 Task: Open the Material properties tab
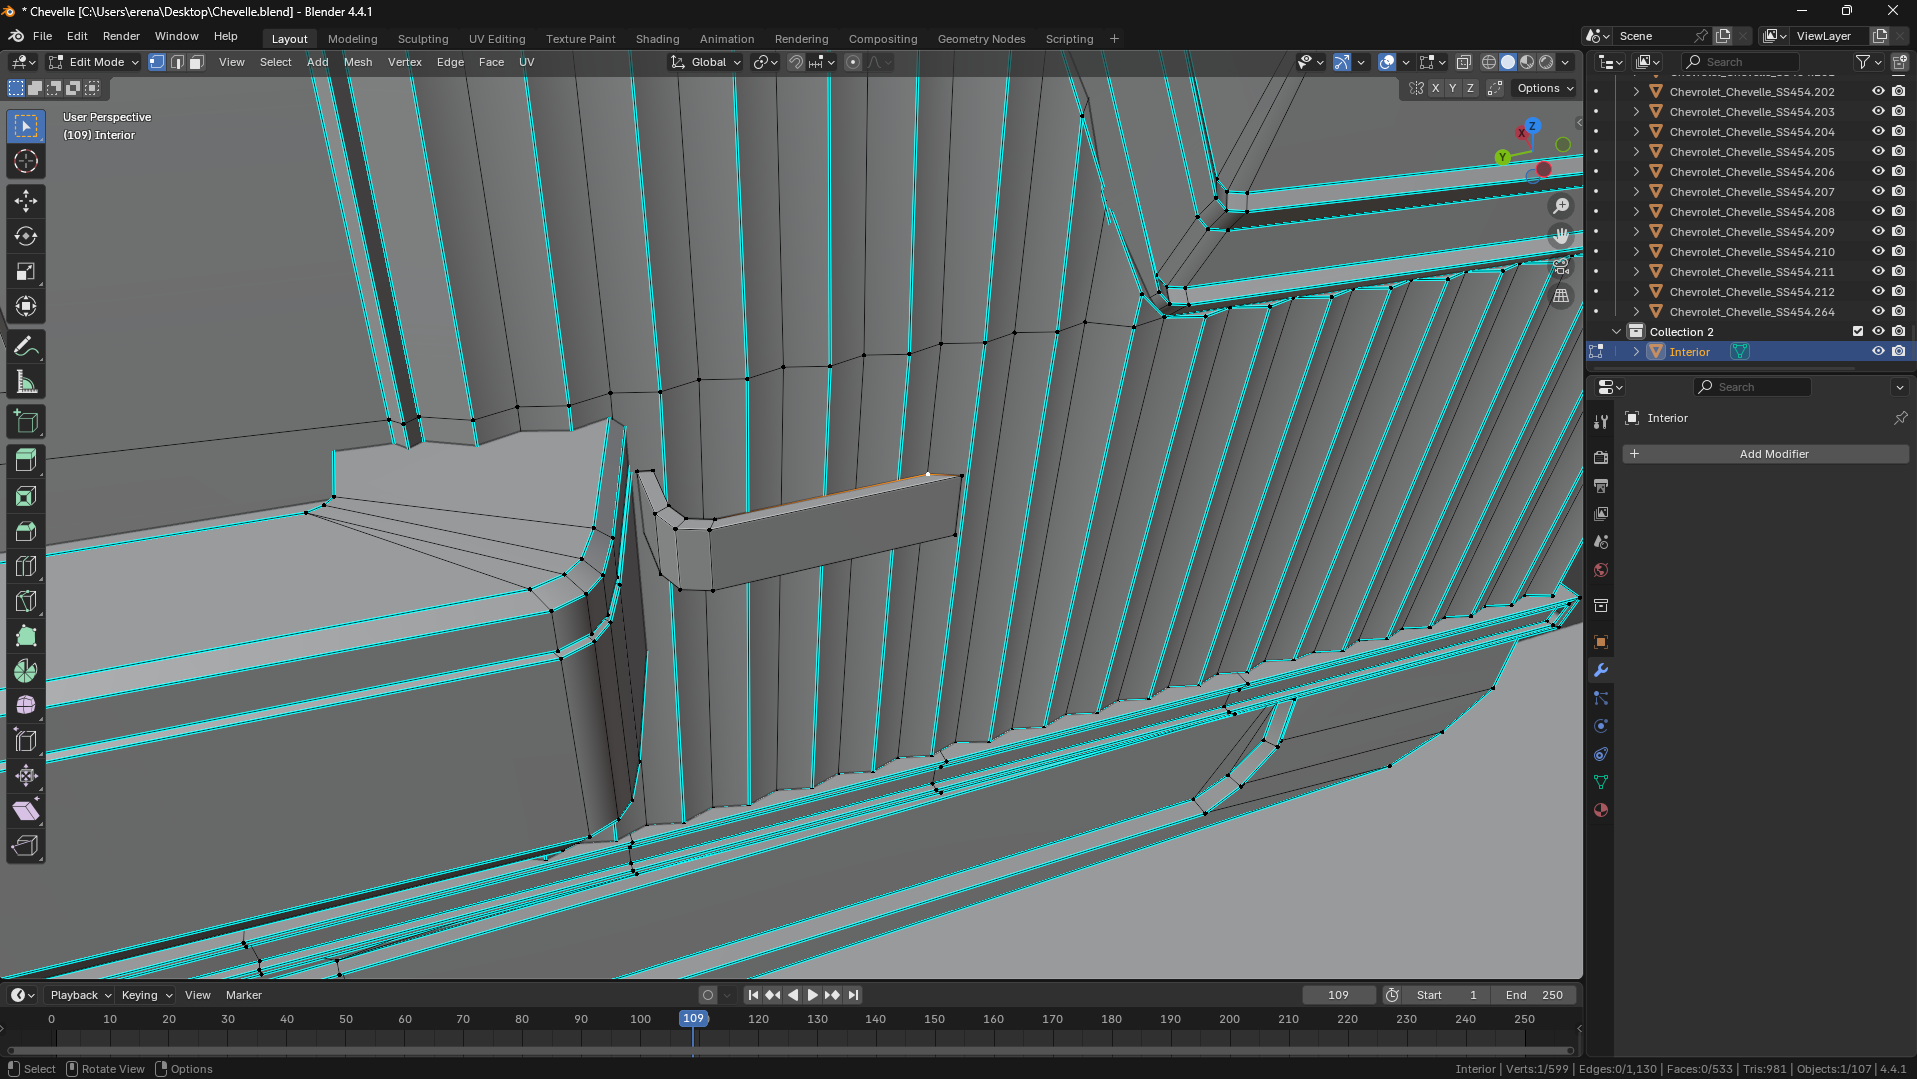point(1601,810)
